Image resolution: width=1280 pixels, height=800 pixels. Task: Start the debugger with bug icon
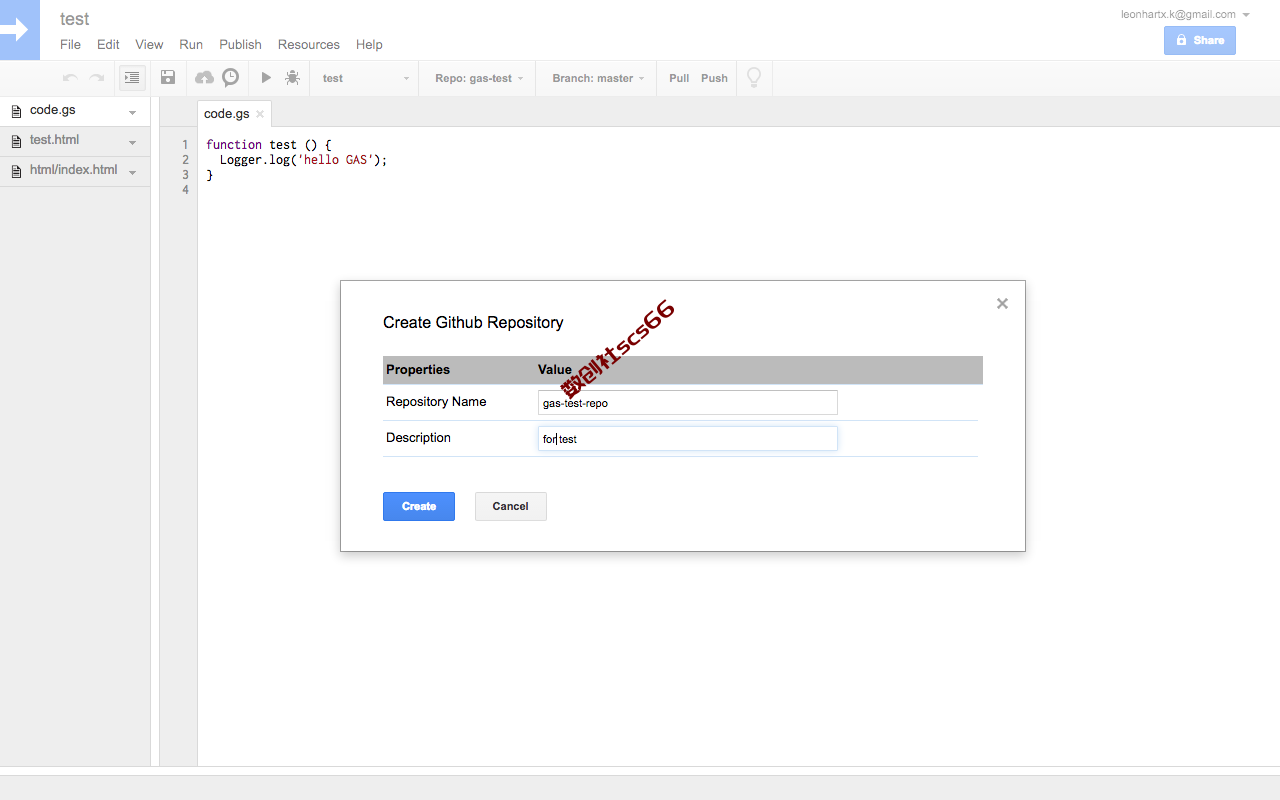tap(292, 78)
